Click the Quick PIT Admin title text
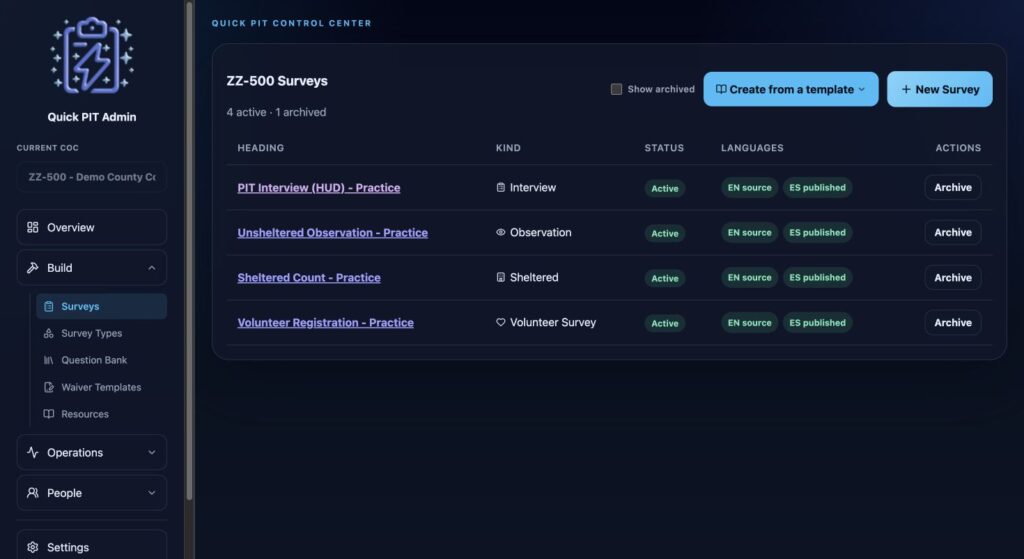This screenshot has width=1024, height=559. tap(91, 117)
